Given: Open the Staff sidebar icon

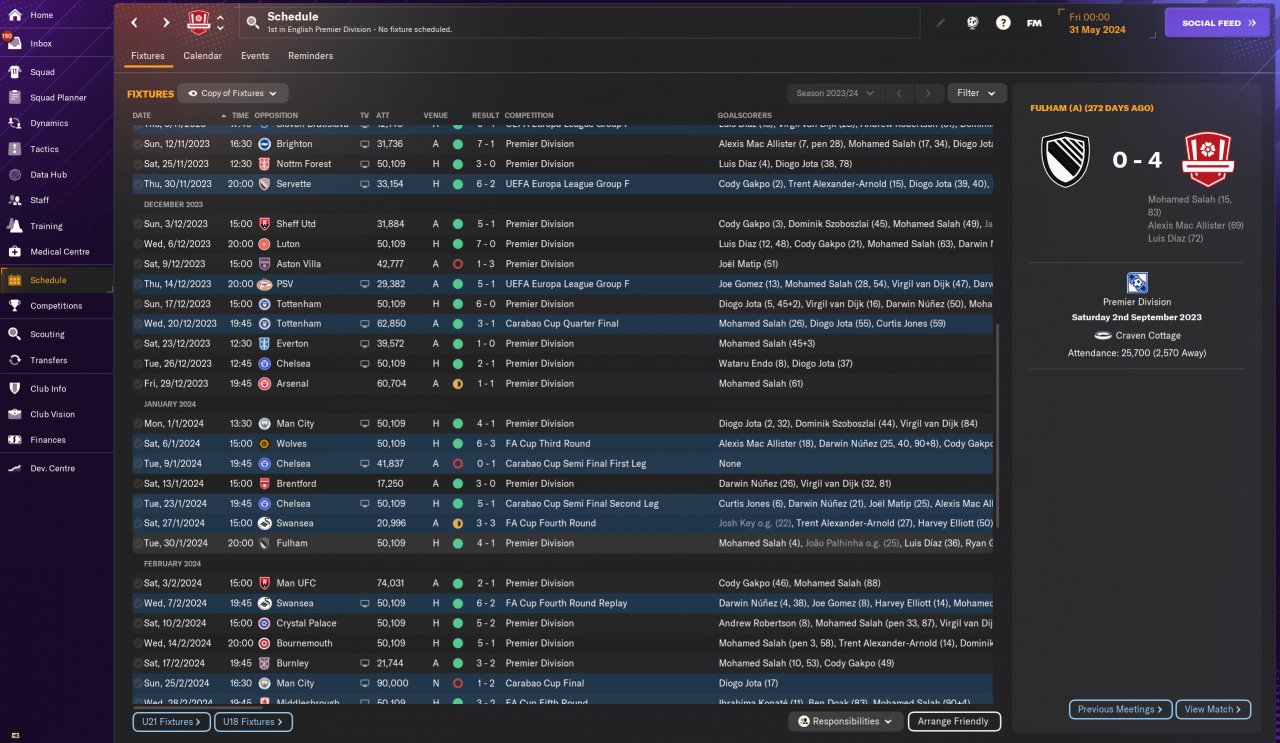Looking at the screenshot, I should click(14, 200).
